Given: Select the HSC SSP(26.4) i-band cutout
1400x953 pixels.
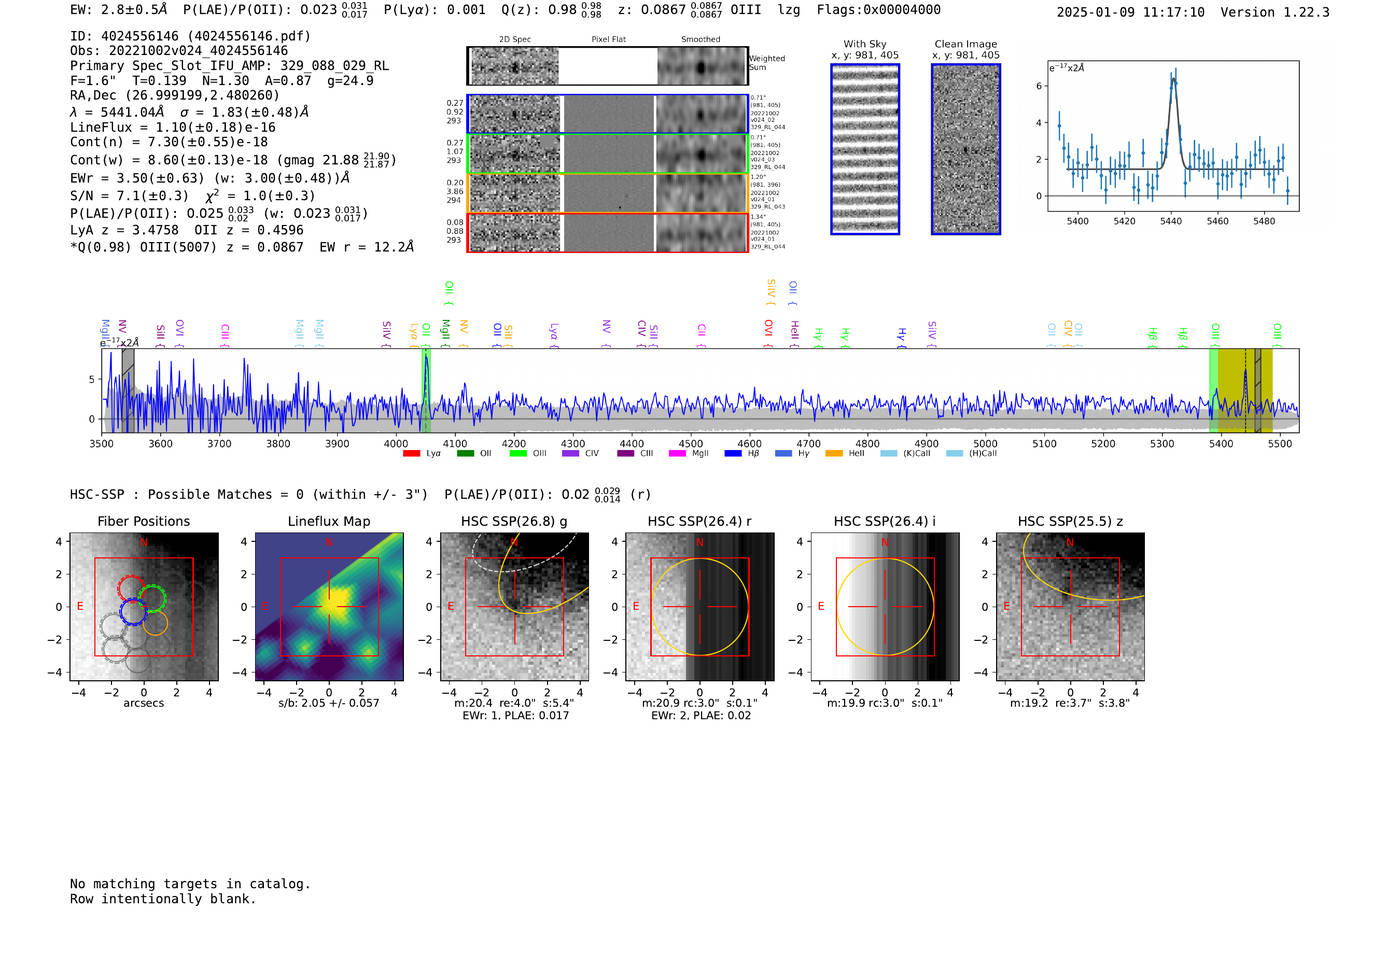Looking at the screenshot, I should coord(885,607).
